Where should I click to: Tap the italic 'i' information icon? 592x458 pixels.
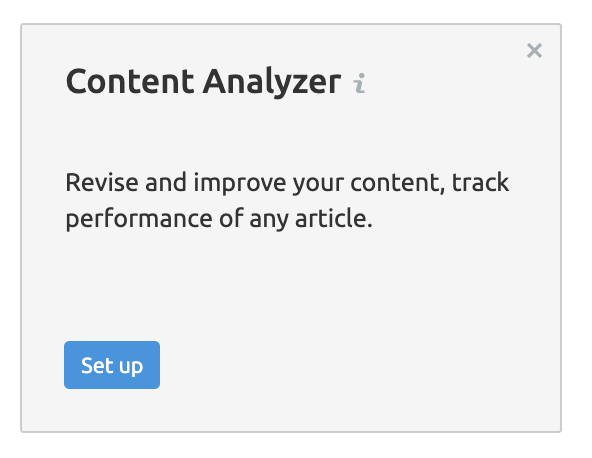tap(359, 83)
